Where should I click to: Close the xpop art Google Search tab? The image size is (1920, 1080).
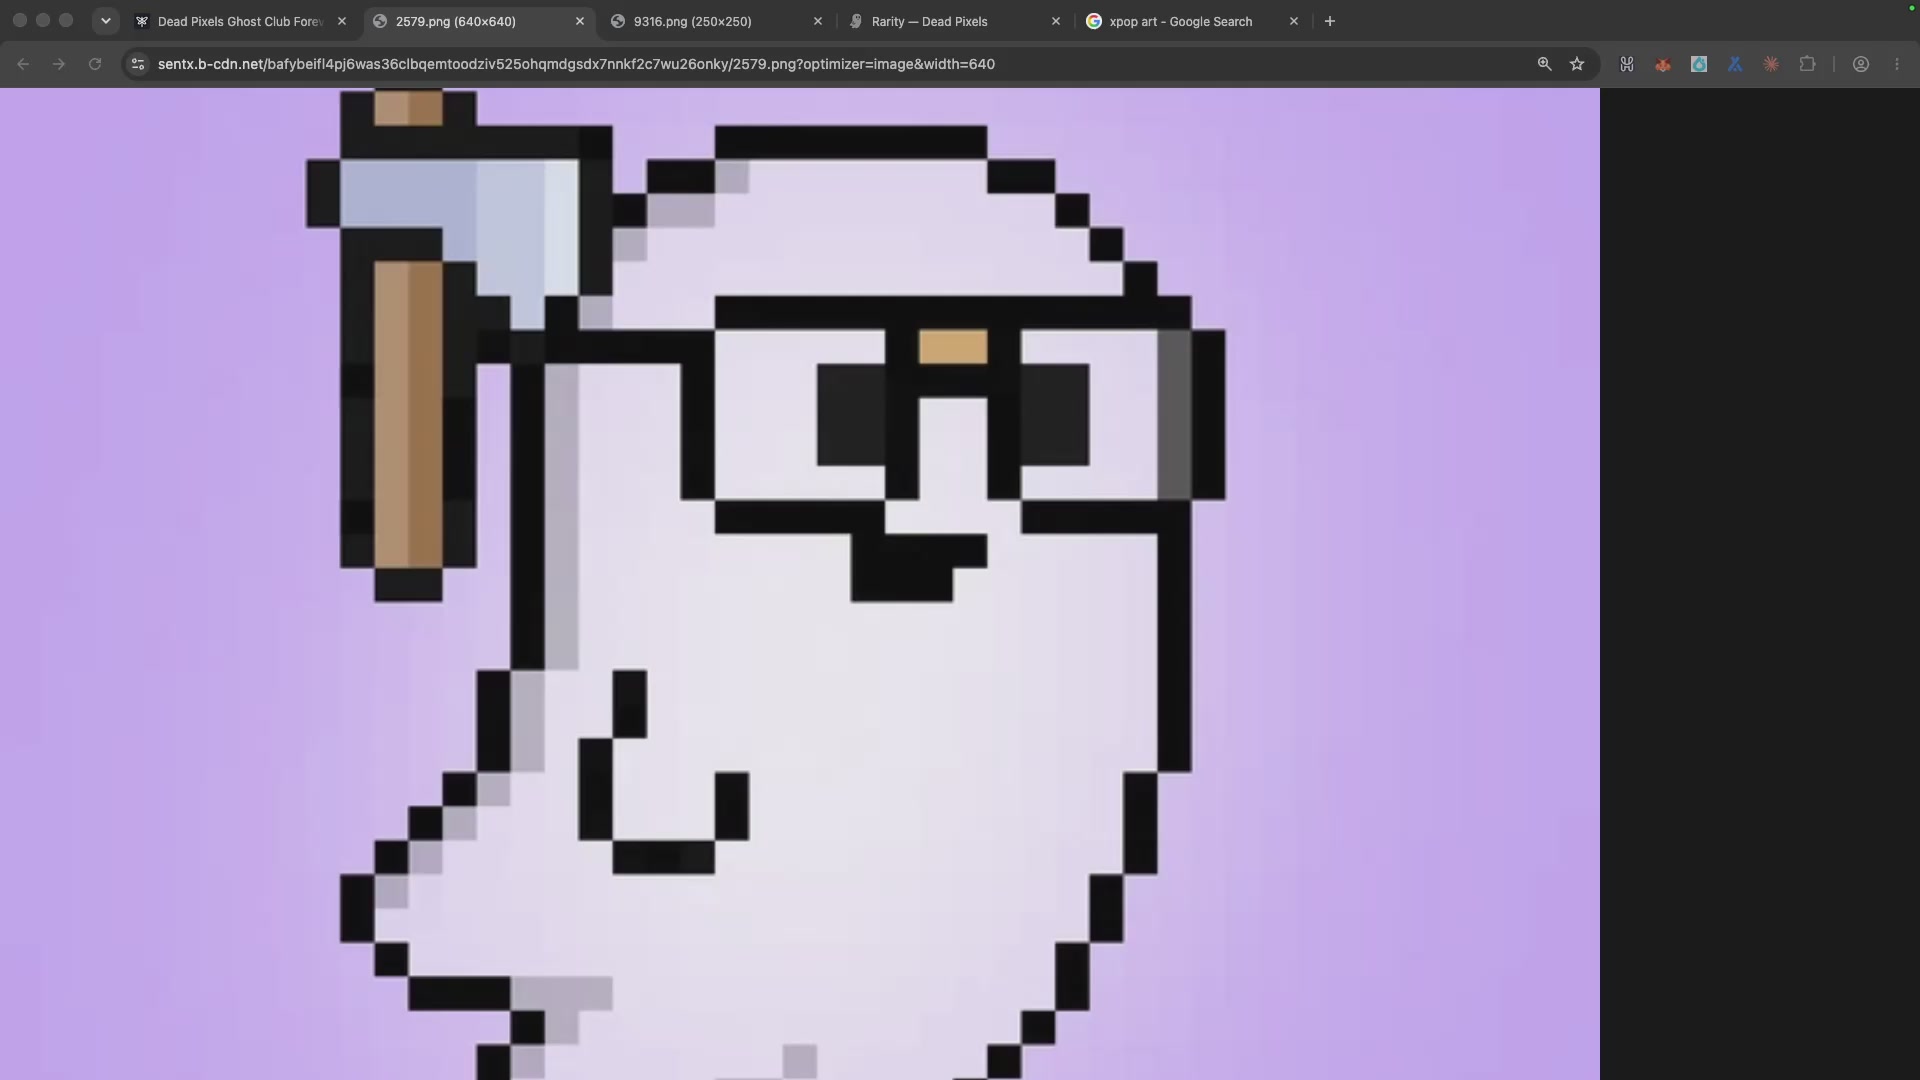click(1294, 21)
